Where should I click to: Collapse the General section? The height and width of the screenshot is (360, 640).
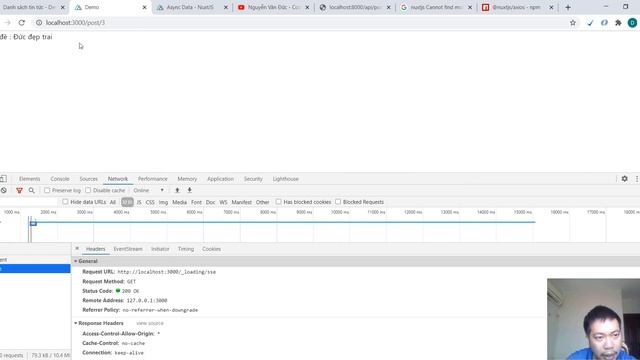(76, 261)
